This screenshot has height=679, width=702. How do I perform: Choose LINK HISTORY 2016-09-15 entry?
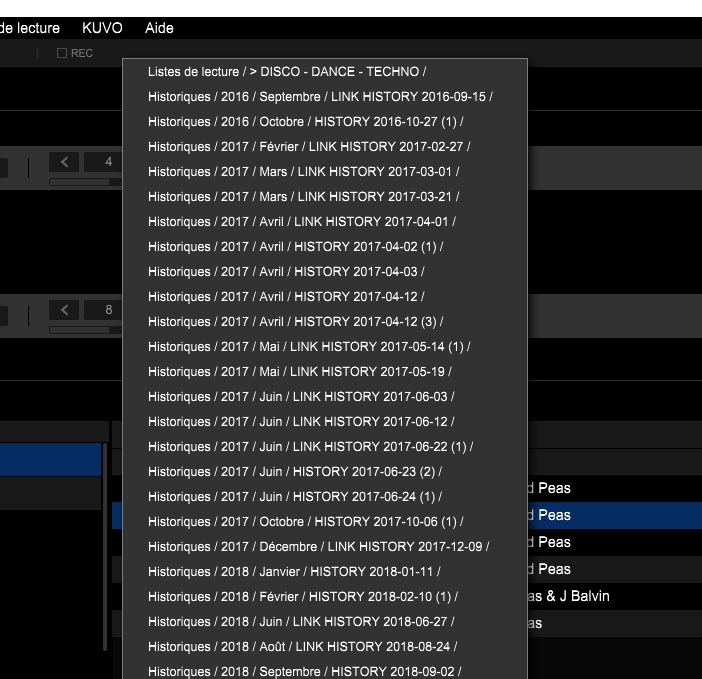(320, 97)
